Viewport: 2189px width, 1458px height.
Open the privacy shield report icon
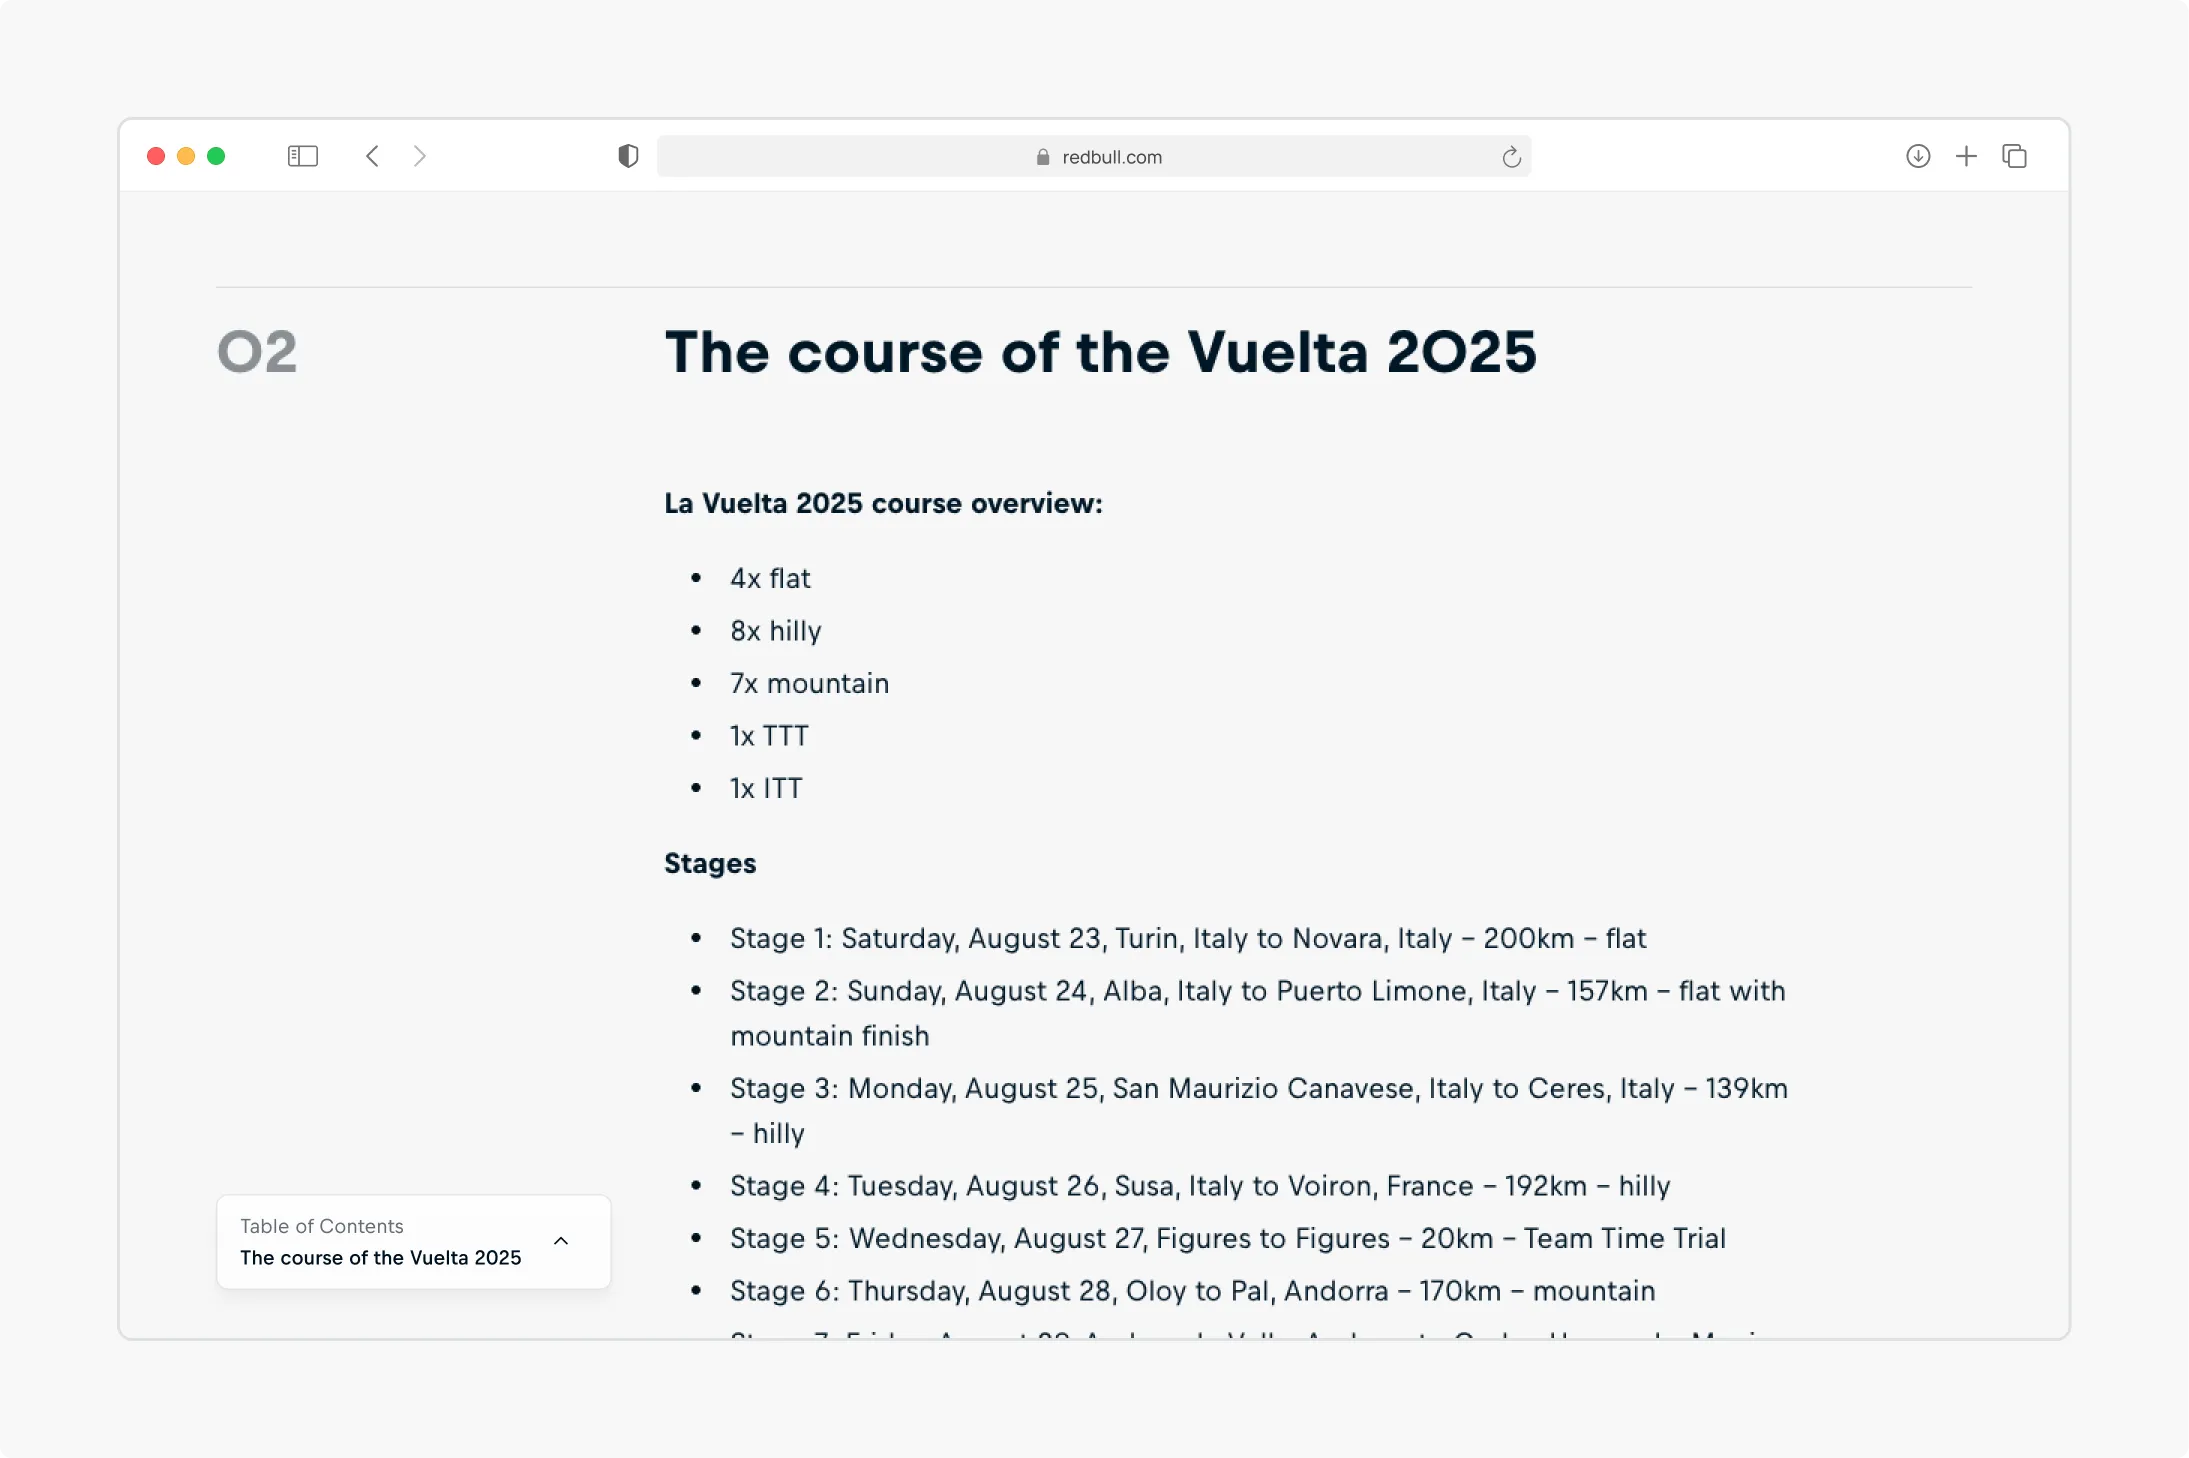tap(628, 156)
